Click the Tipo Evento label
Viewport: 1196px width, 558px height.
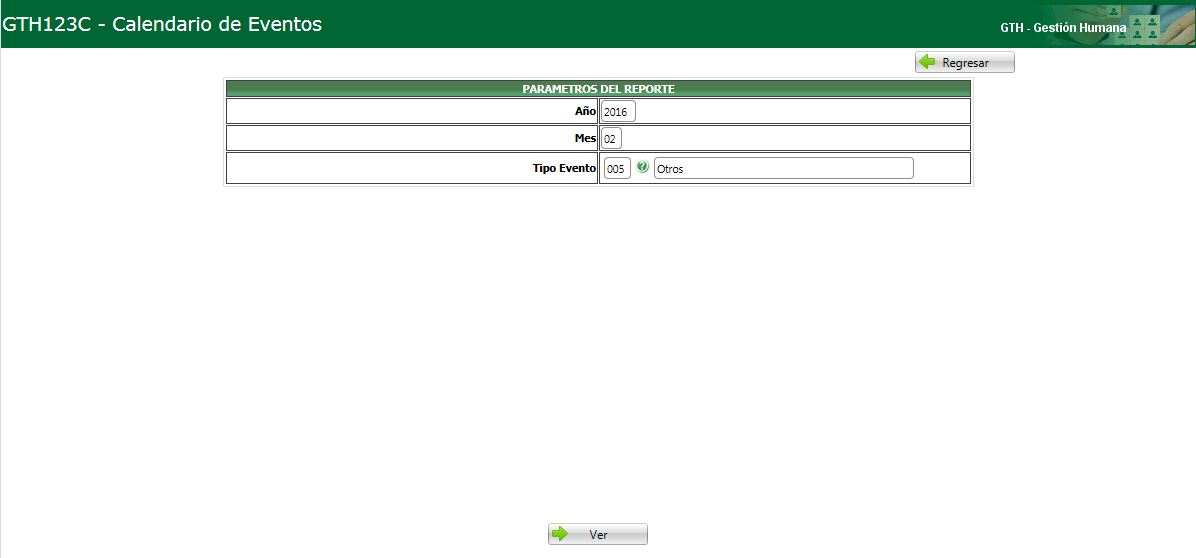pos(564,168)
